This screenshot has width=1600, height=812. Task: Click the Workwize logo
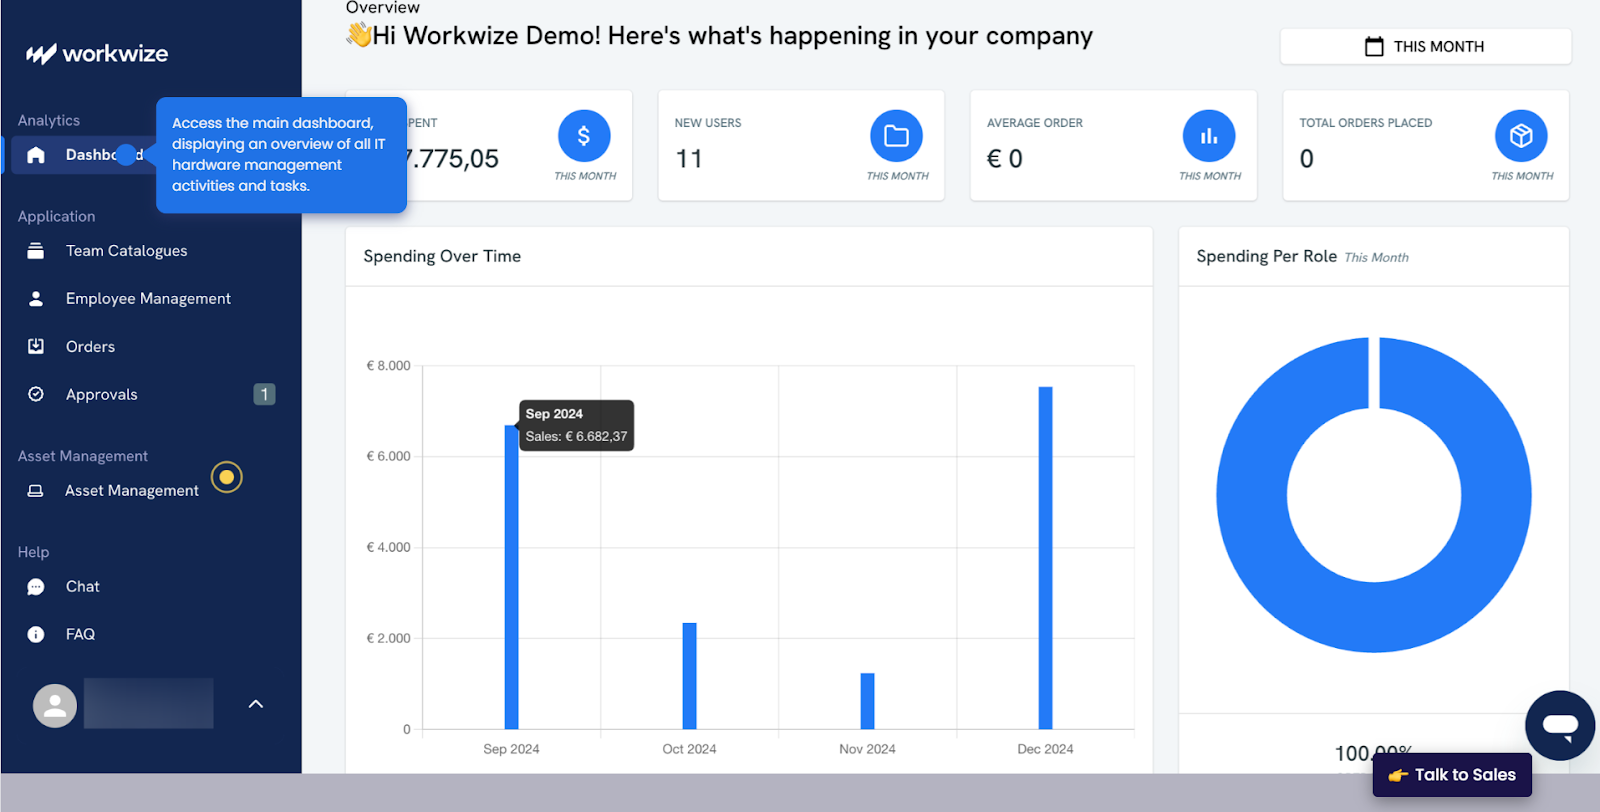(x=97, y=54)
